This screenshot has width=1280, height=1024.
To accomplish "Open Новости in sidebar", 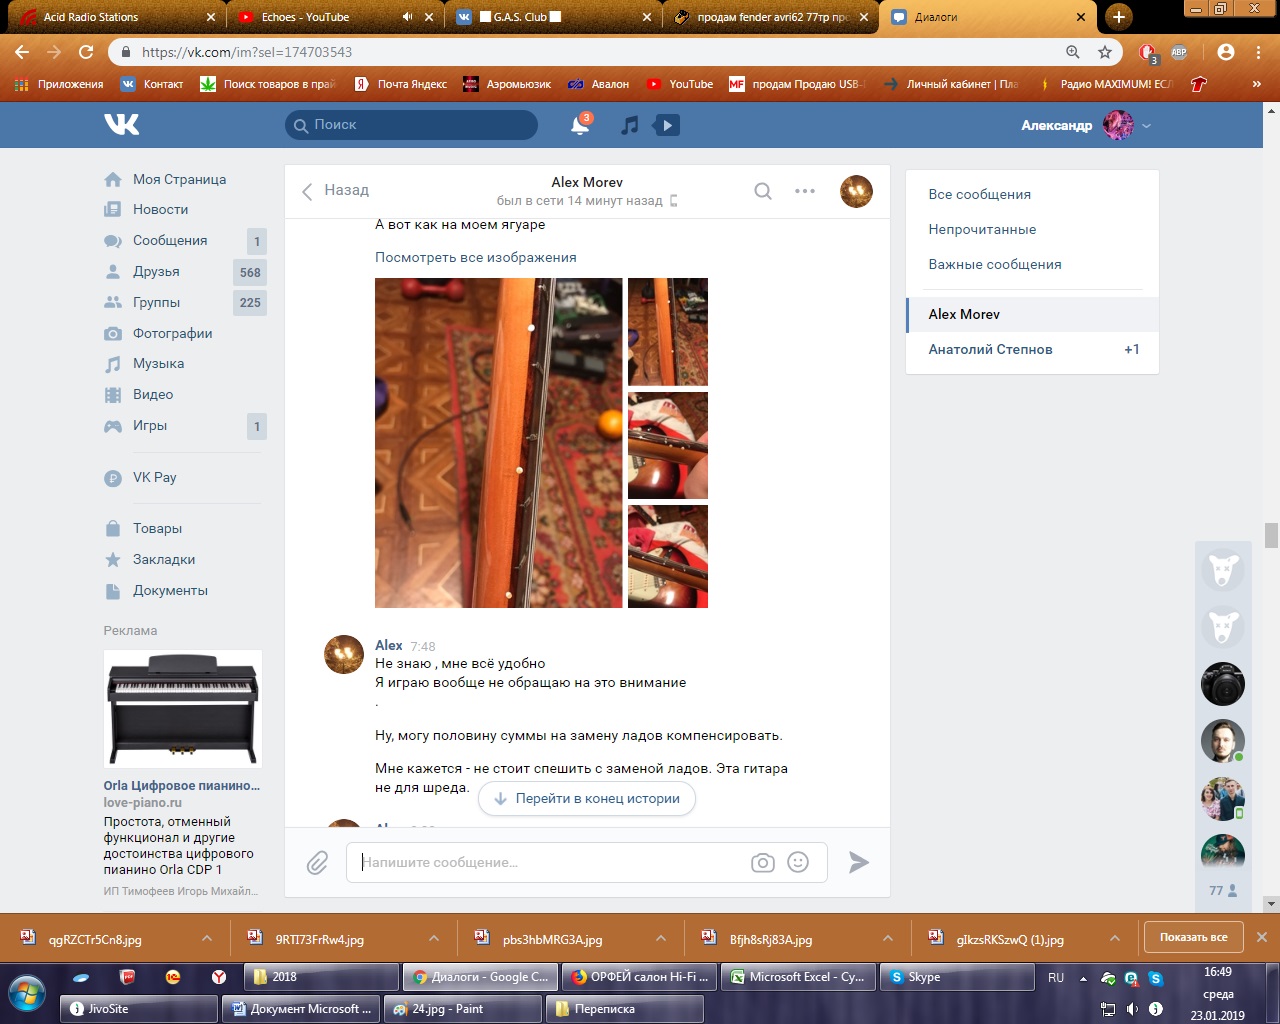I will pyautogui.click(x=160, y=209).
